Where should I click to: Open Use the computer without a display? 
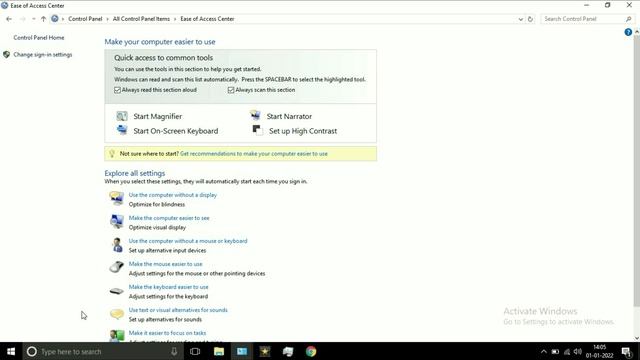pyautogui.click(x=173, y=195)
